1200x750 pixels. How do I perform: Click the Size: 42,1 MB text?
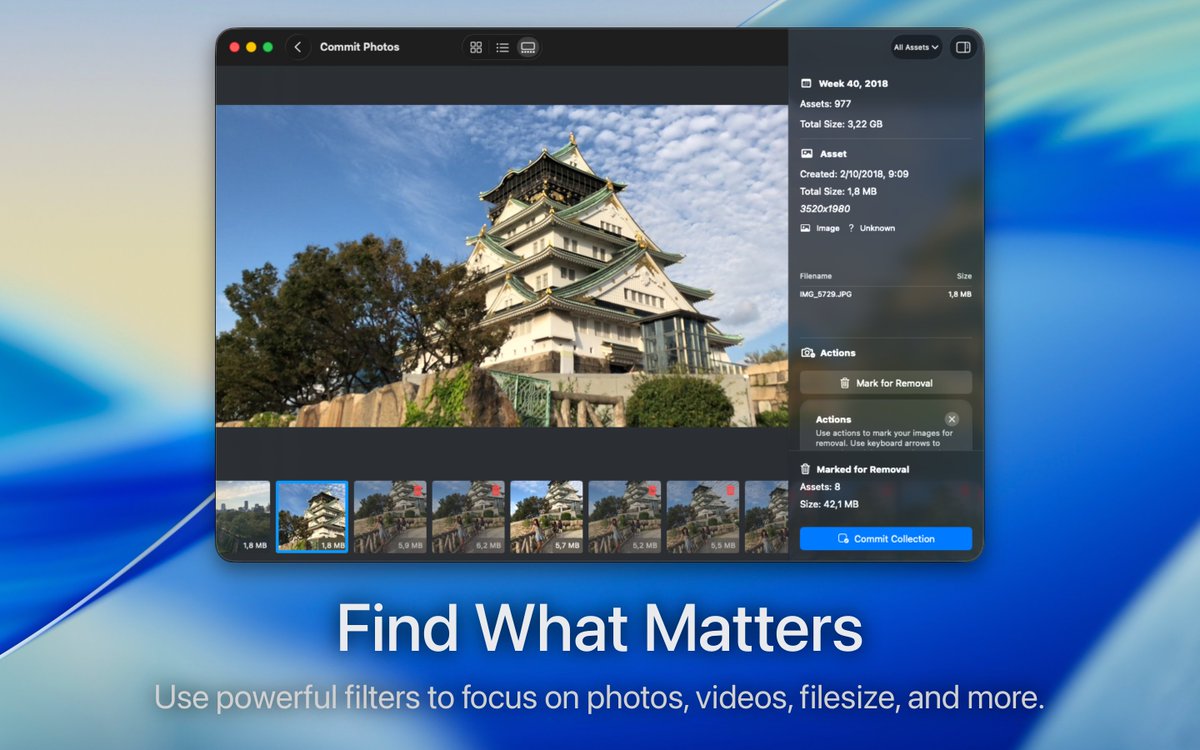(x=829, y=504)
